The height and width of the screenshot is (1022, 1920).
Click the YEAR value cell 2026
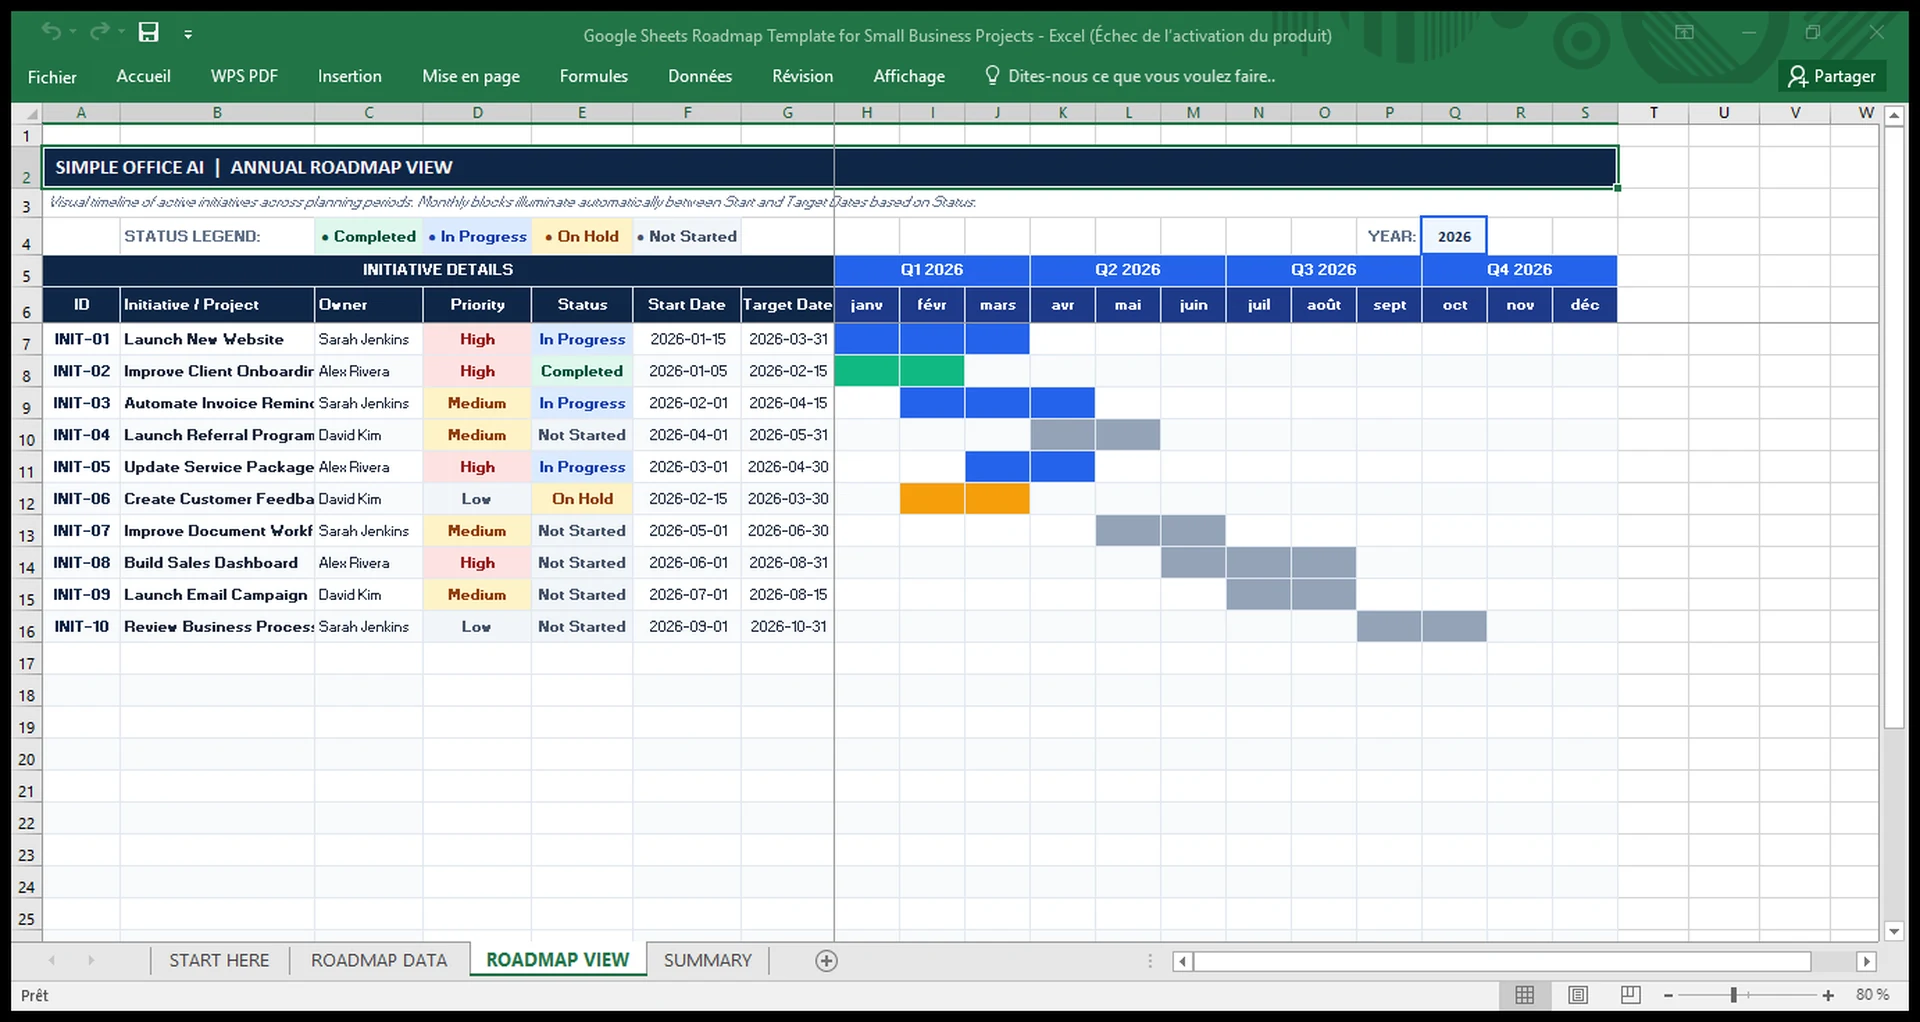coord(1454,236)
